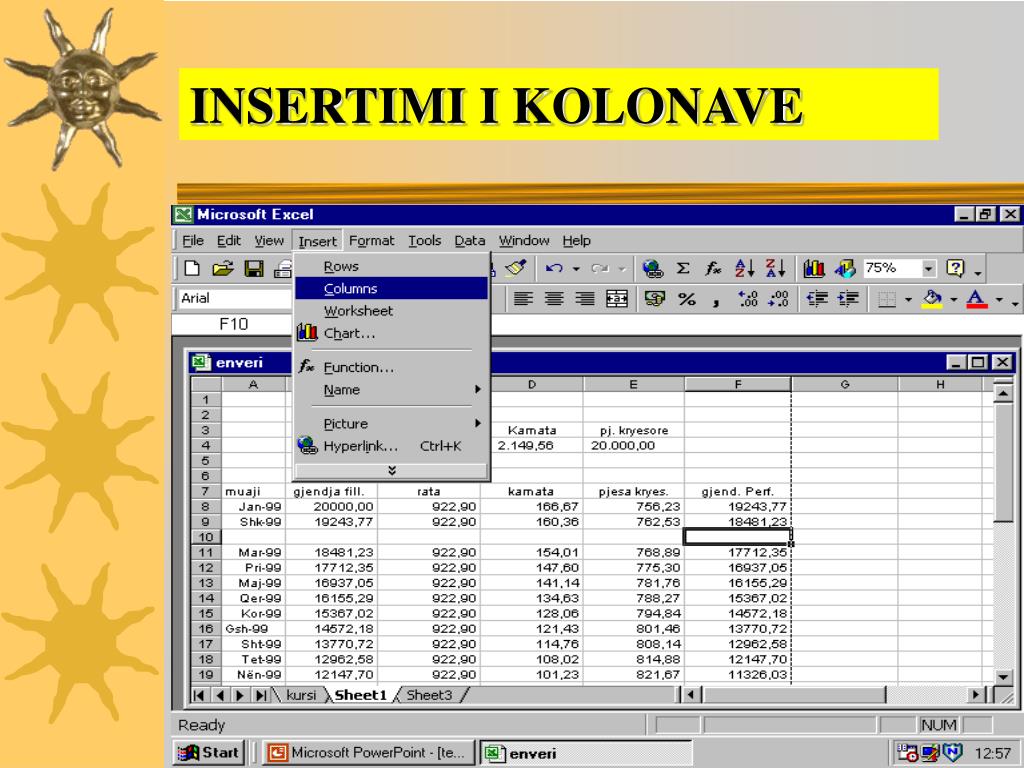Expand the Picture submenu arrow
This screenshot has height=768, width=1024.
coord(478,423)
